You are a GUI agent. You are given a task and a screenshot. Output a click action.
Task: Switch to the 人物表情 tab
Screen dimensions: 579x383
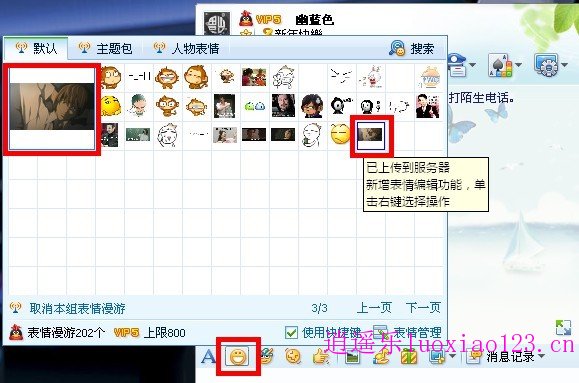187,48
